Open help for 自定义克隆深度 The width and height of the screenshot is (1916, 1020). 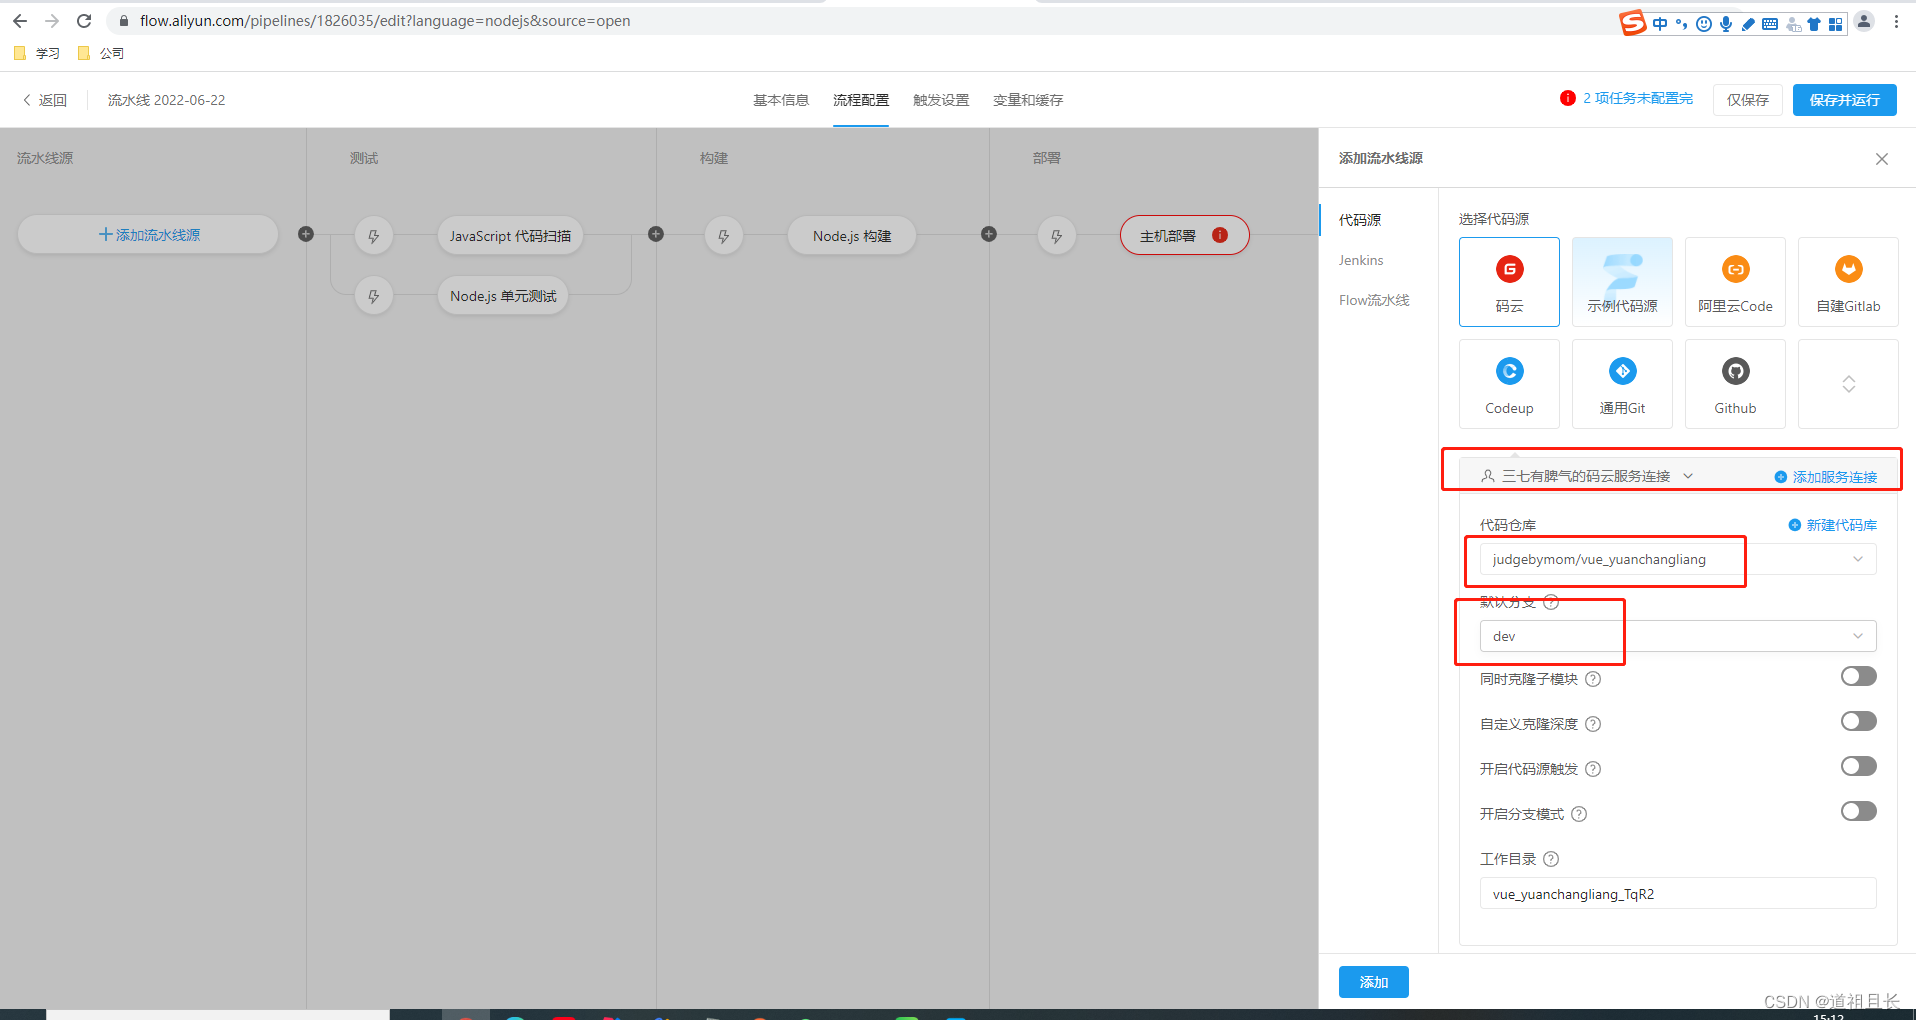pos(1593,724)
